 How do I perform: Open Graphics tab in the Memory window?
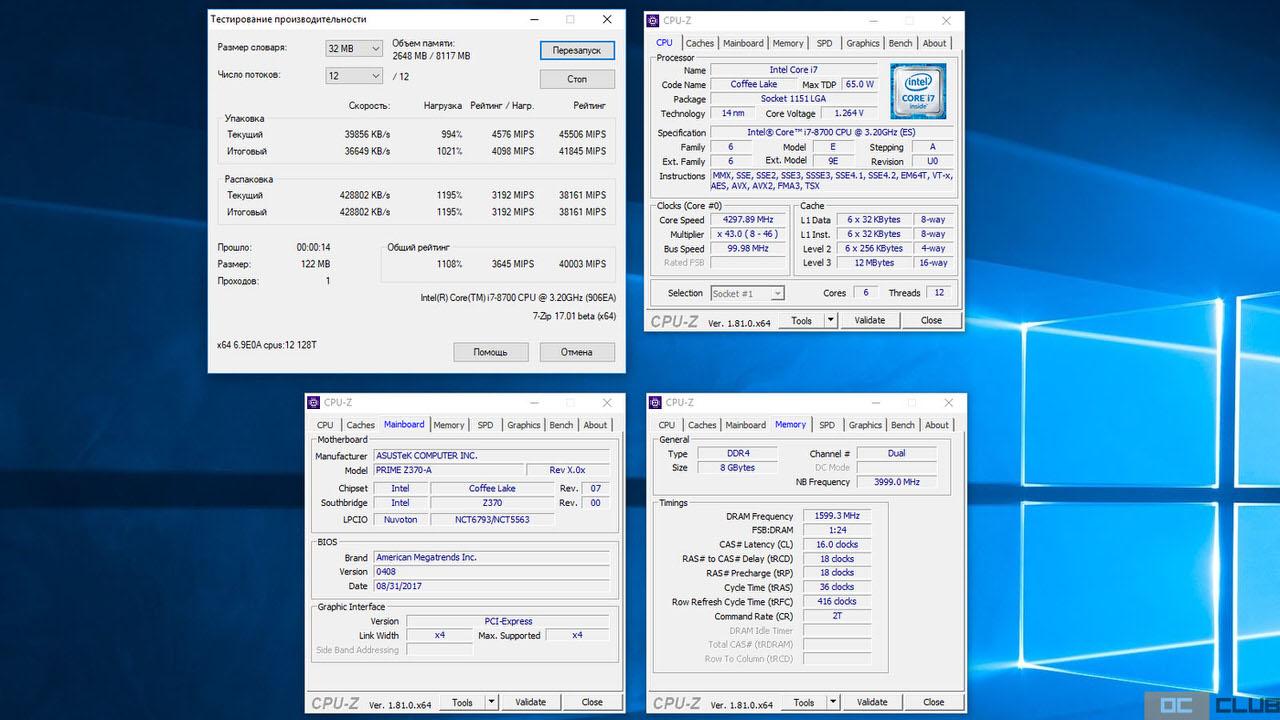865,425
